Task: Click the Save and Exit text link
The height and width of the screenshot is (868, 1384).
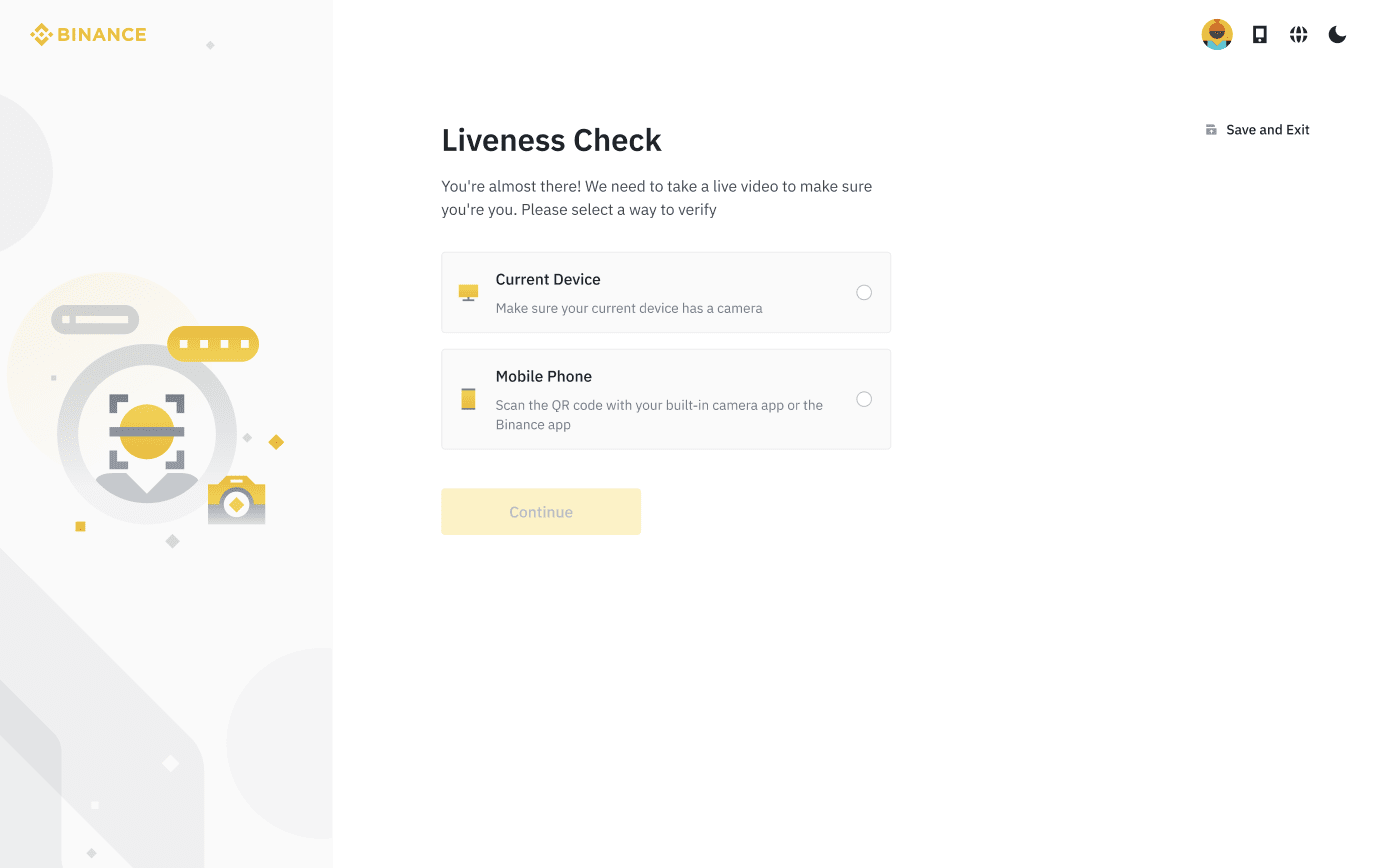Action: click(x=1267, y=130)
